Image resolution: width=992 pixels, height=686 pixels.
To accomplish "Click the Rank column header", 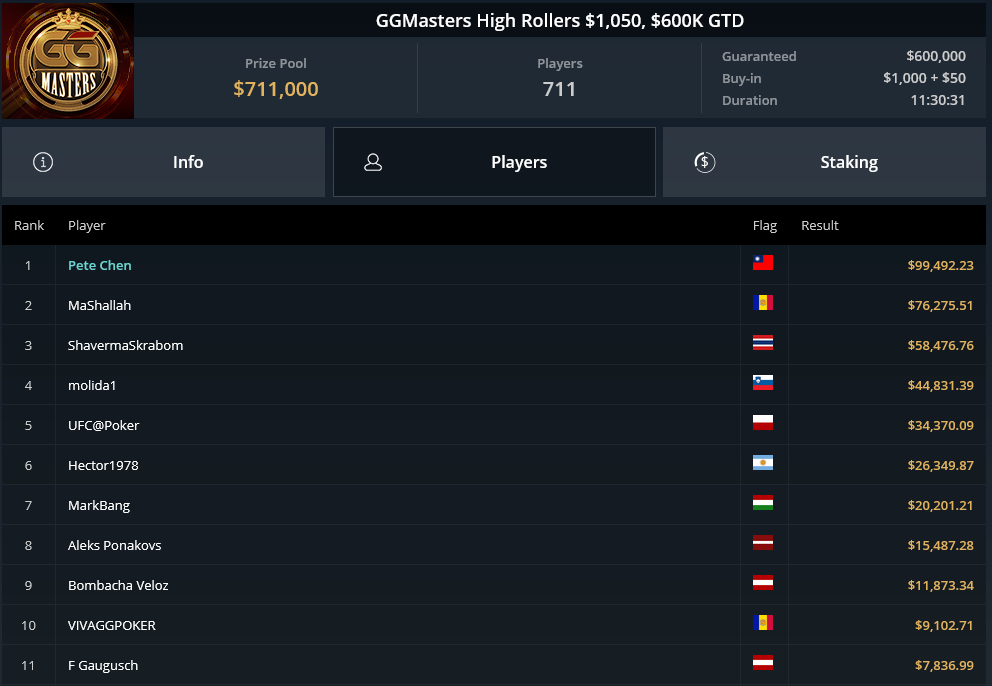I will pos(29,225).
